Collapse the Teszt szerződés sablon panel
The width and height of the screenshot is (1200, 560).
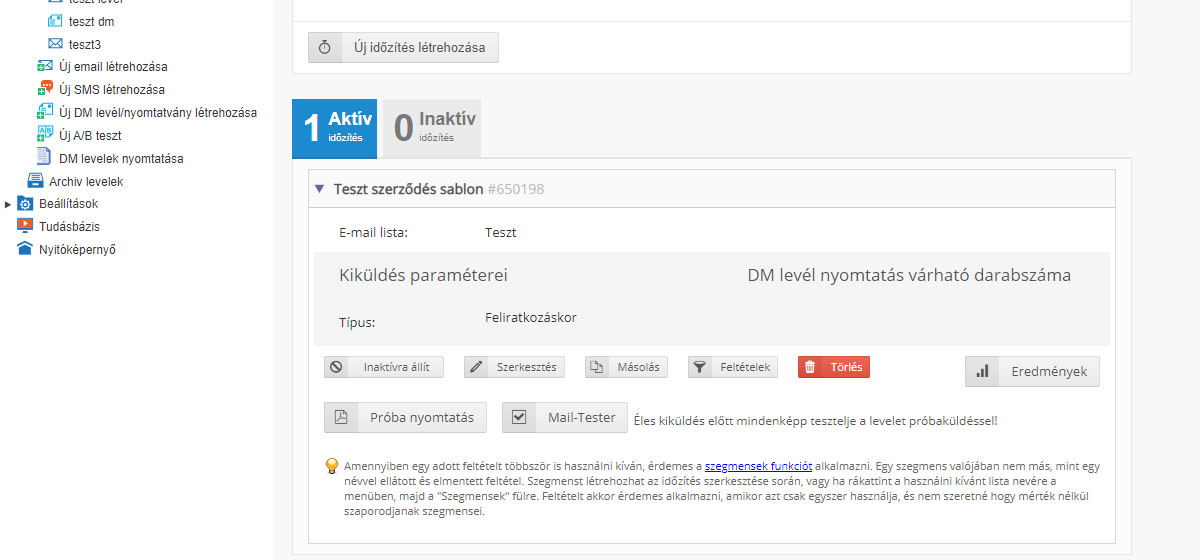tap(319, 189)
